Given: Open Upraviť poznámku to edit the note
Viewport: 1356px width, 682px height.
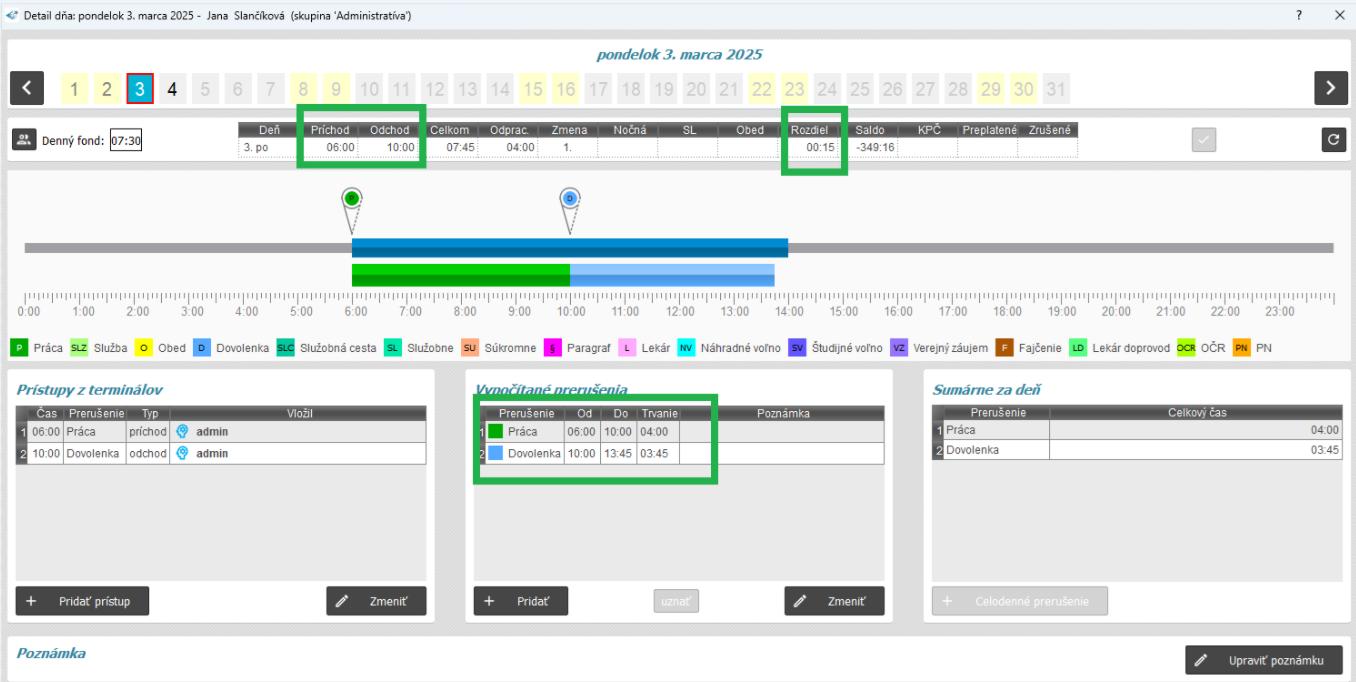Looking at the screenshot, I should [1264, 660].
